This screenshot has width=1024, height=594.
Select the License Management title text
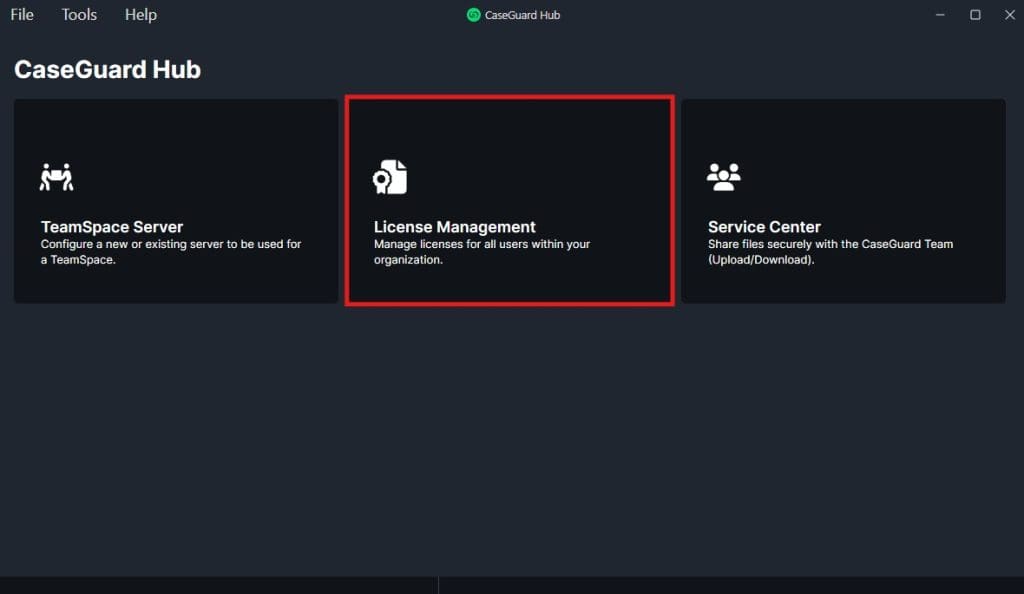tap(454, 227)
